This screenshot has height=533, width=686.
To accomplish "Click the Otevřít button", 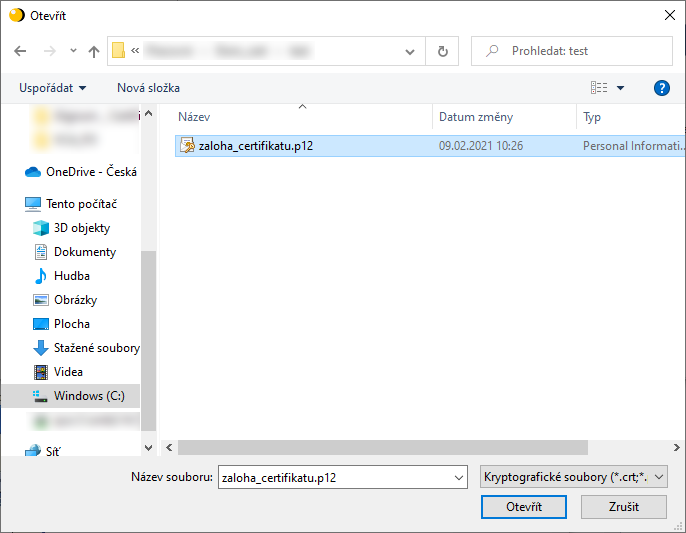I will [x=524, y=507].
